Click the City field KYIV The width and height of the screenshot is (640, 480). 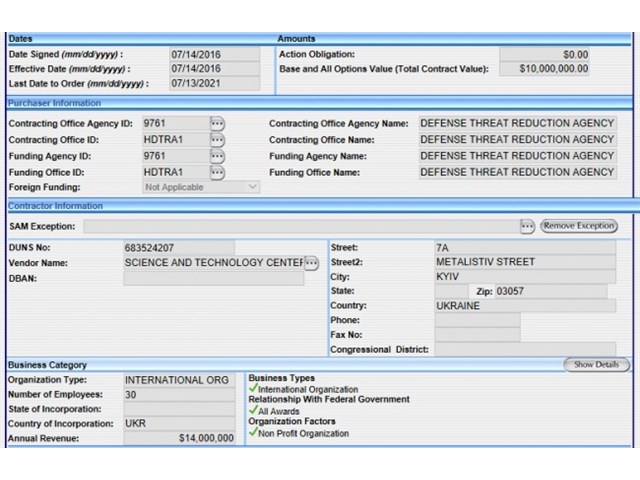point(525,277)
